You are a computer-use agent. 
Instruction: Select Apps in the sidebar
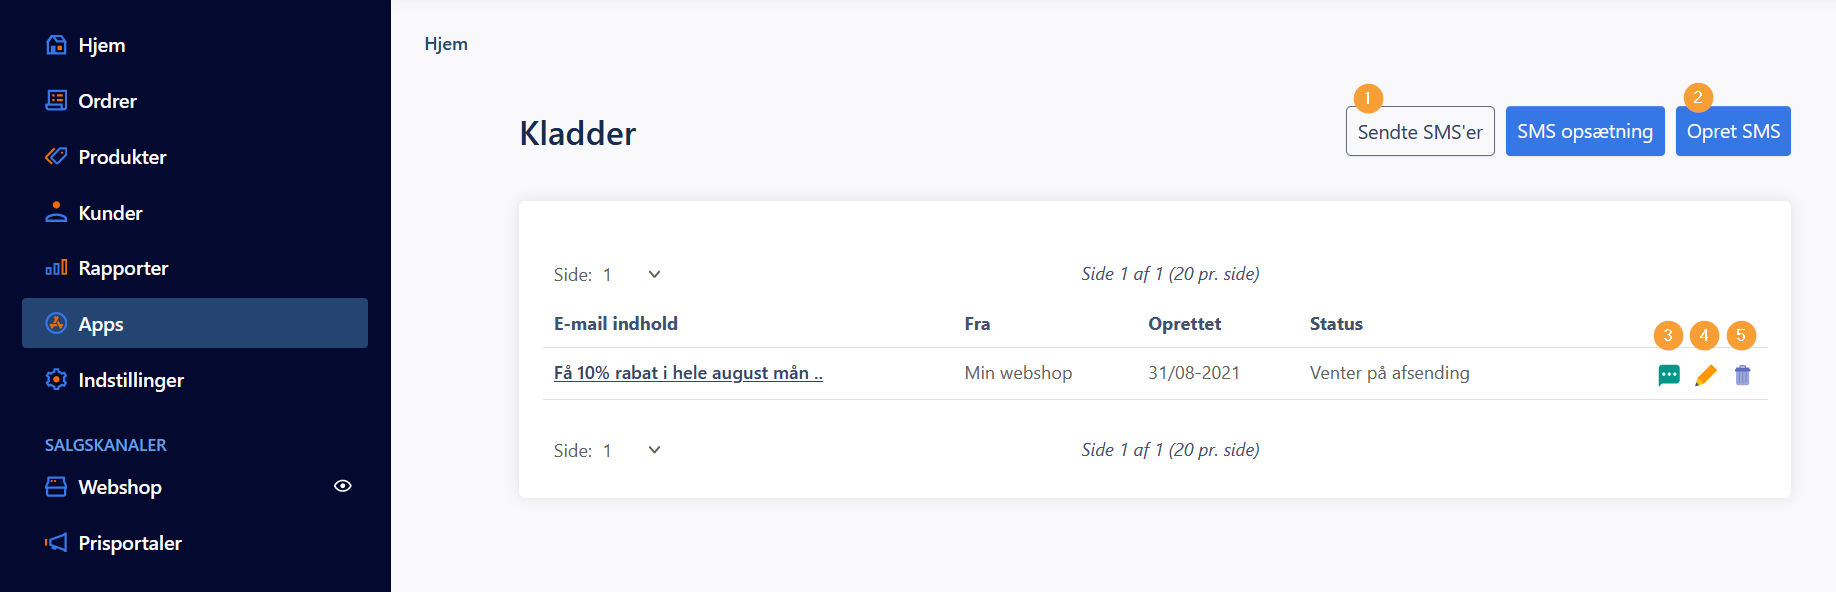tap(195, 323)
